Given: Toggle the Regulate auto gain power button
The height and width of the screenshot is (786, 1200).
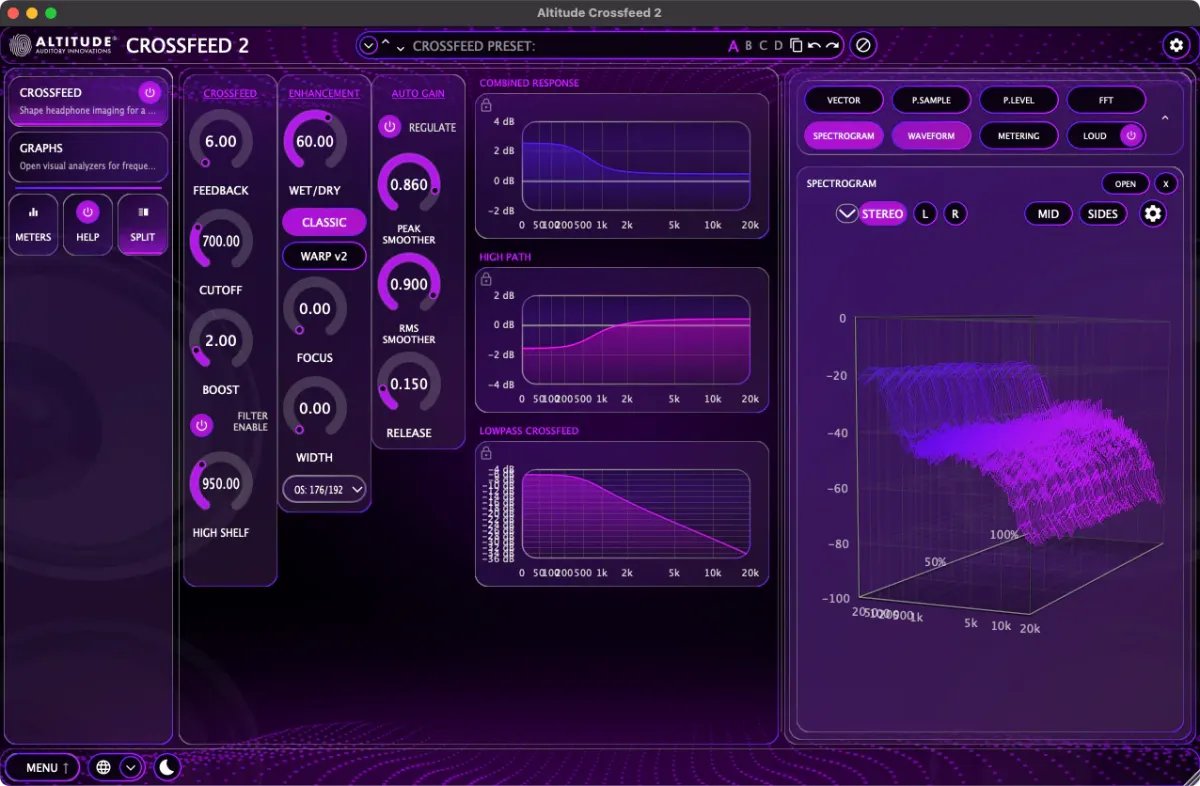Looking at the screenshot, I should [390, 127].
